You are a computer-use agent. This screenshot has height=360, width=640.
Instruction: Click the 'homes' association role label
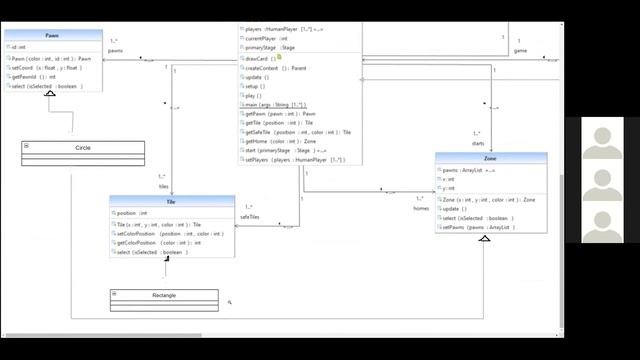coord(421,209)
